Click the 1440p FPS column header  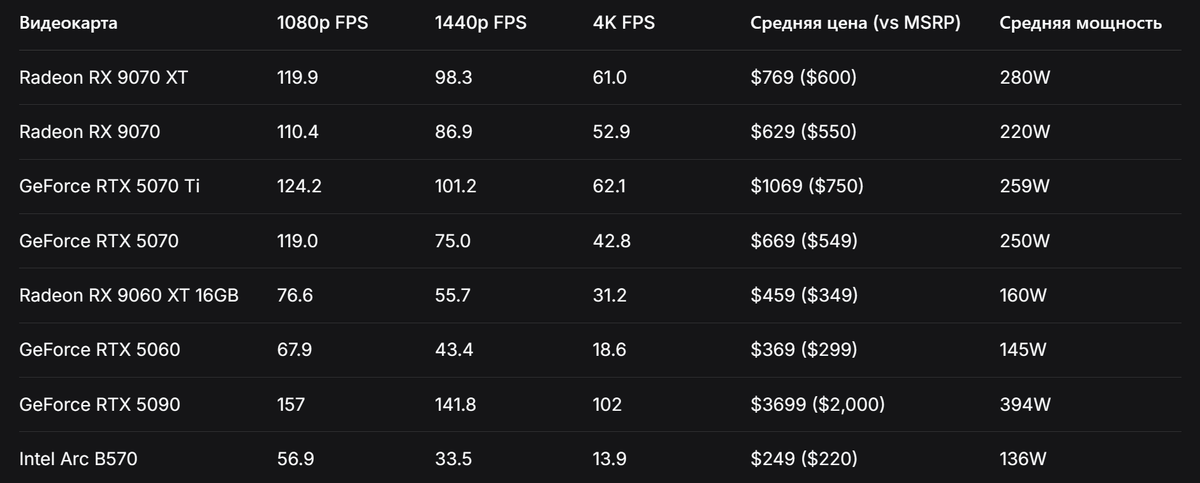(481, 23)
